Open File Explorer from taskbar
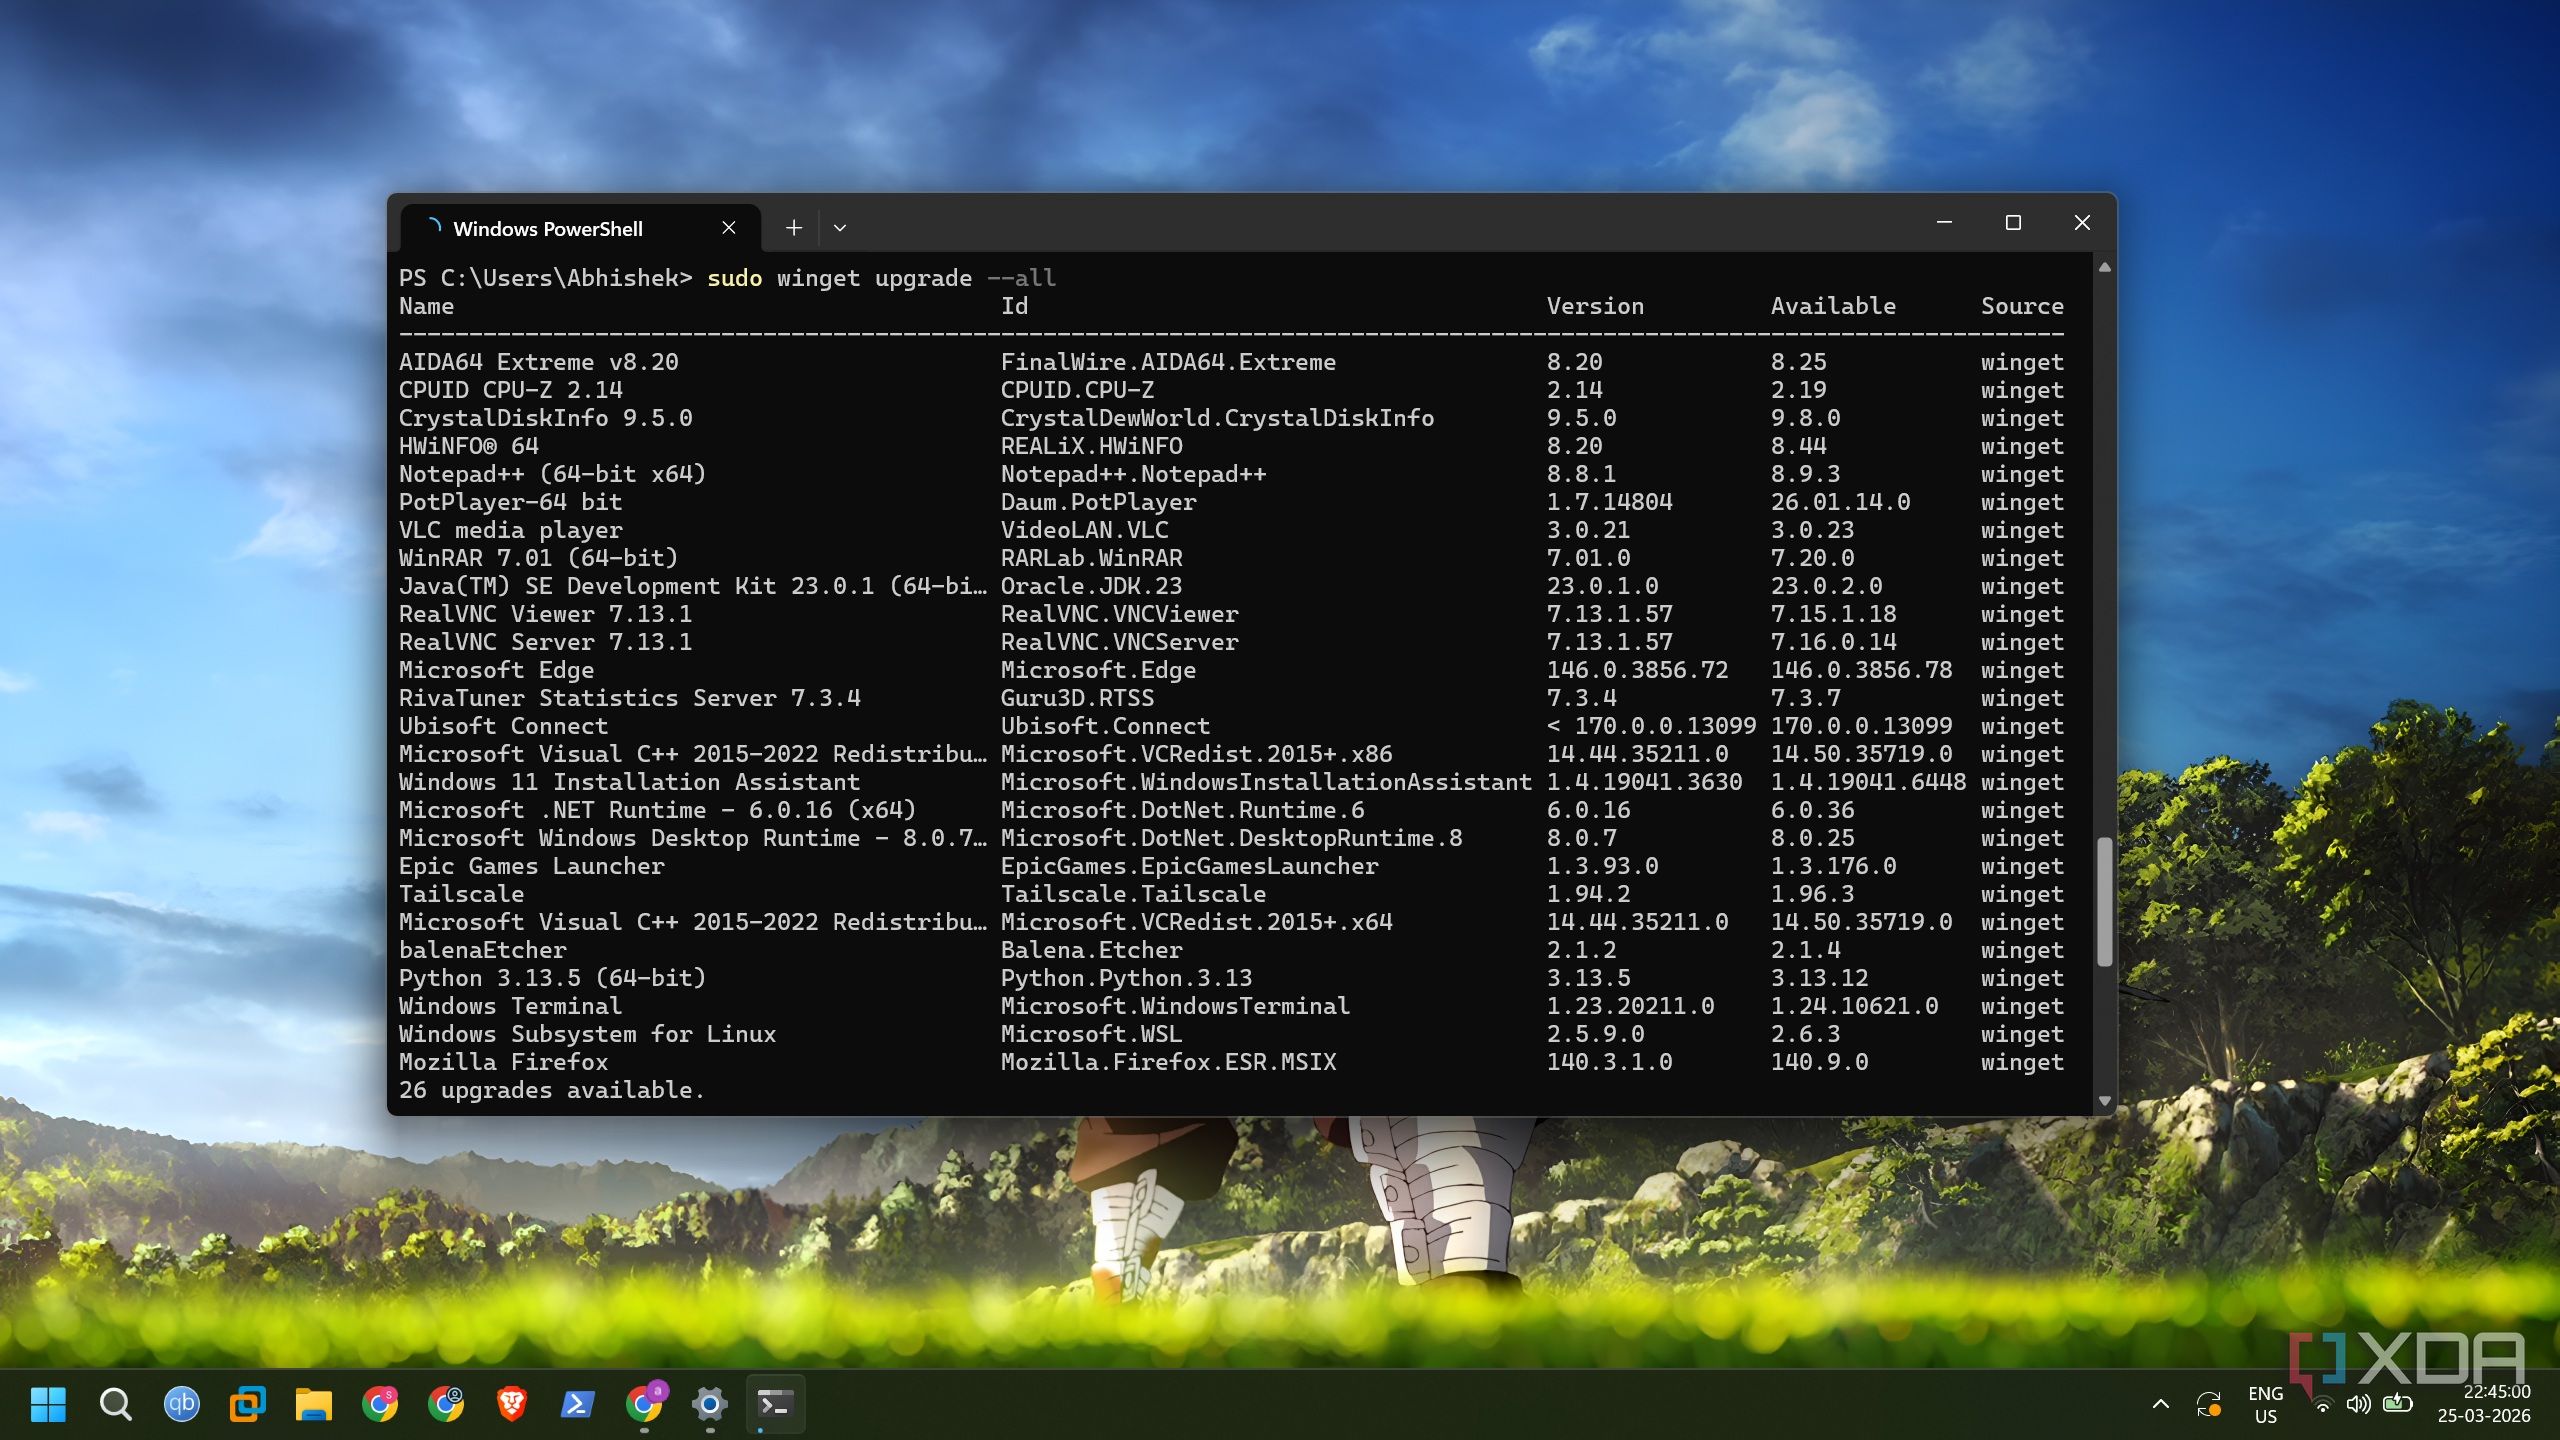This screenshot has width=2560, height=1440. coord(313,1404)
